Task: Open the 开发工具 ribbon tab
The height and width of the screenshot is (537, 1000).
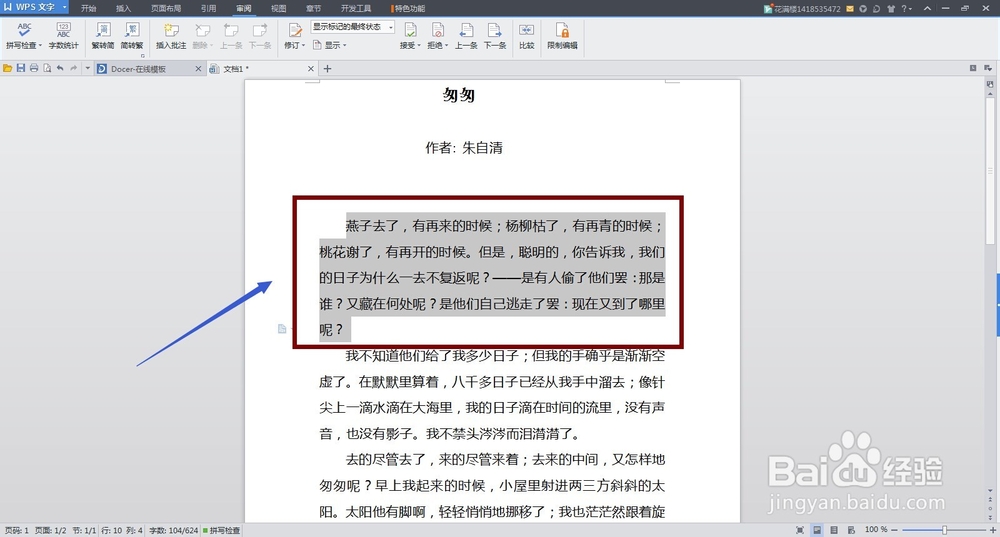Action: coord(356,8)
